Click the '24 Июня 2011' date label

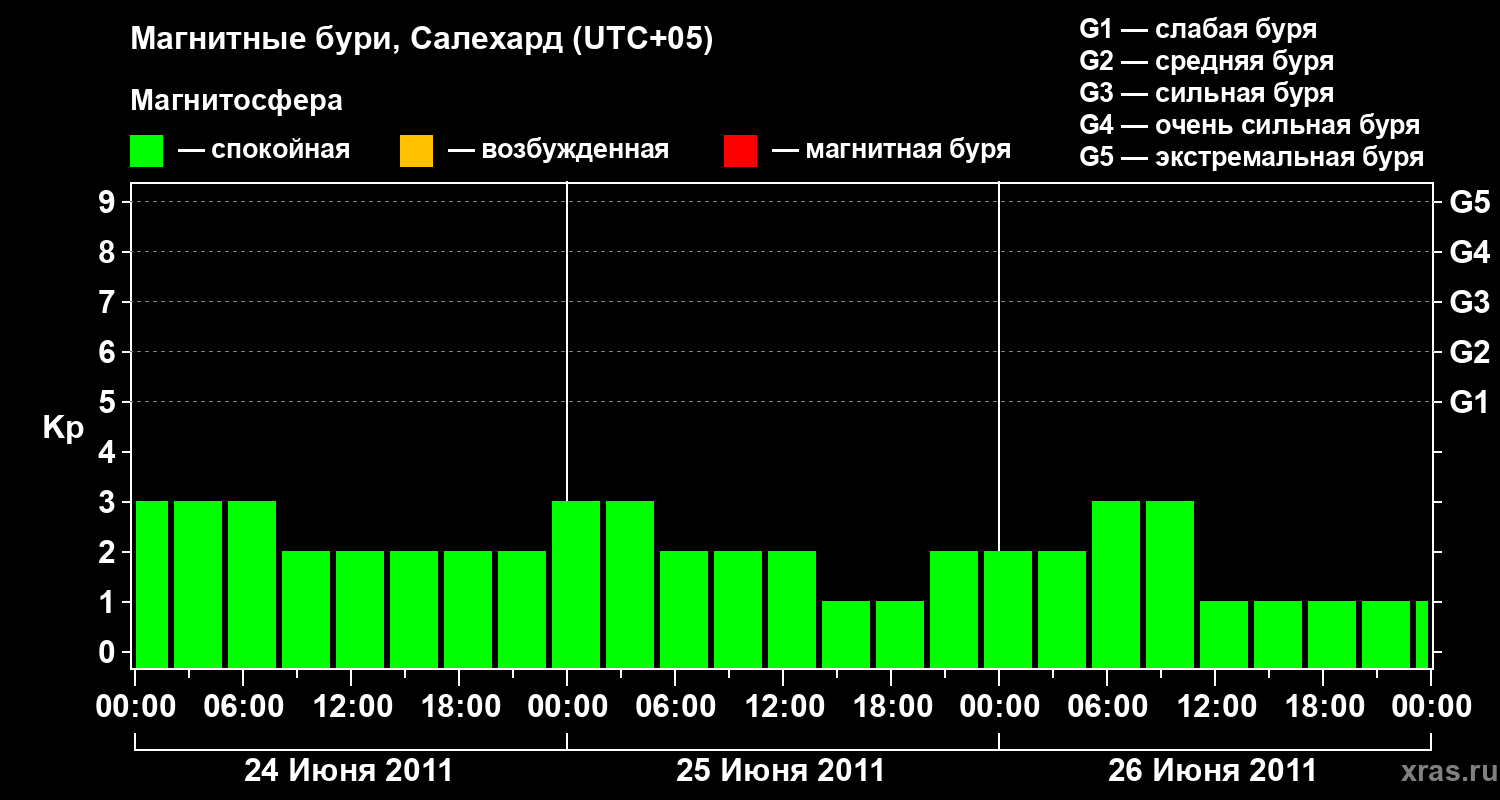click(x=349, y=771)
